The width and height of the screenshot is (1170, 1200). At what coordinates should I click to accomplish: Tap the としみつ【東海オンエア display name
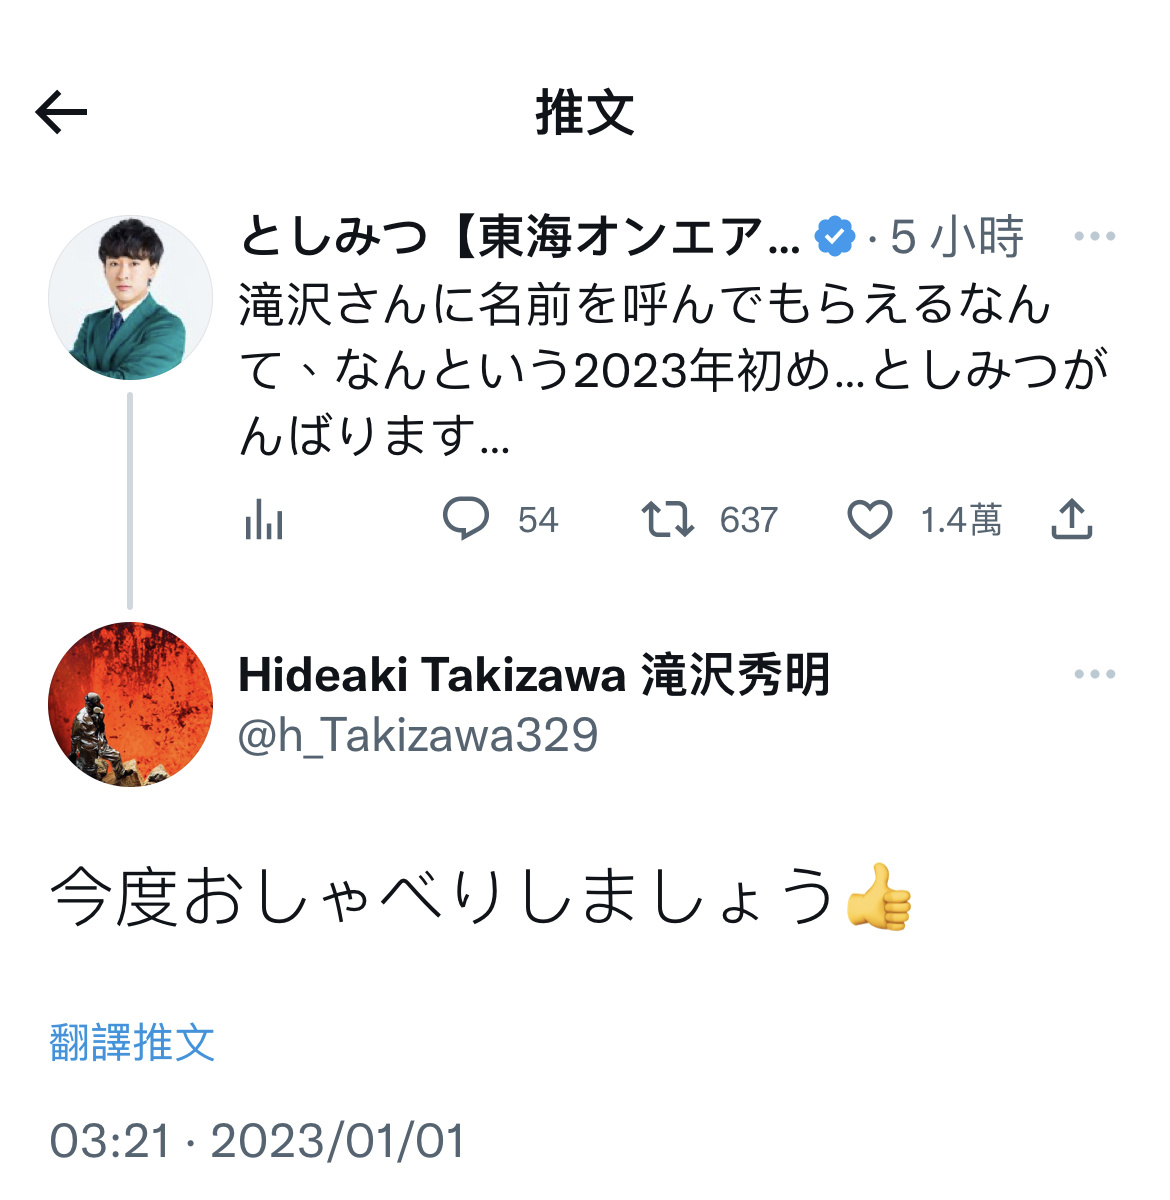(520, 237)
